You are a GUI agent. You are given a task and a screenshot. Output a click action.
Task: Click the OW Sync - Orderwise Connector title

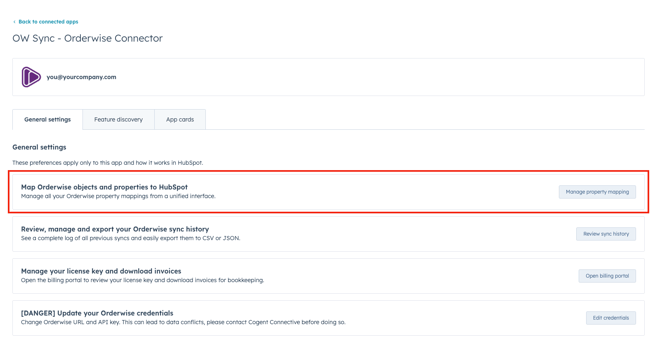point(87,38)
